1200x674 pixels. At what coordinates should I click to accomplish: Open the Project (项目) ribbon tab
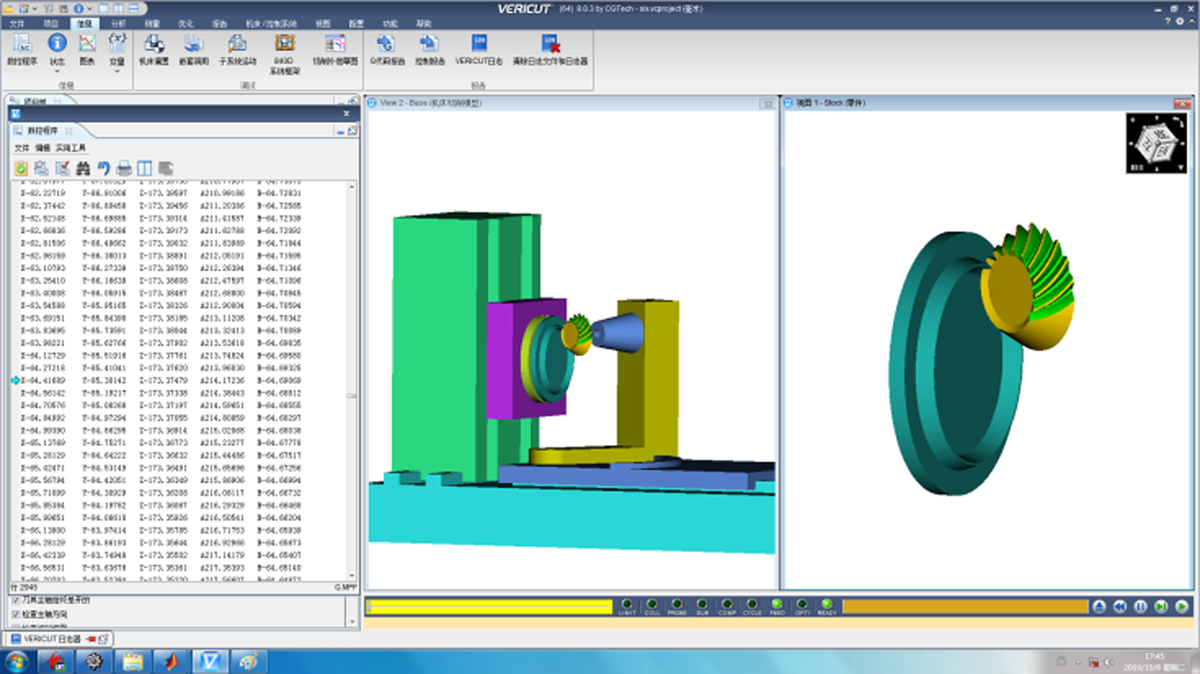51,22
